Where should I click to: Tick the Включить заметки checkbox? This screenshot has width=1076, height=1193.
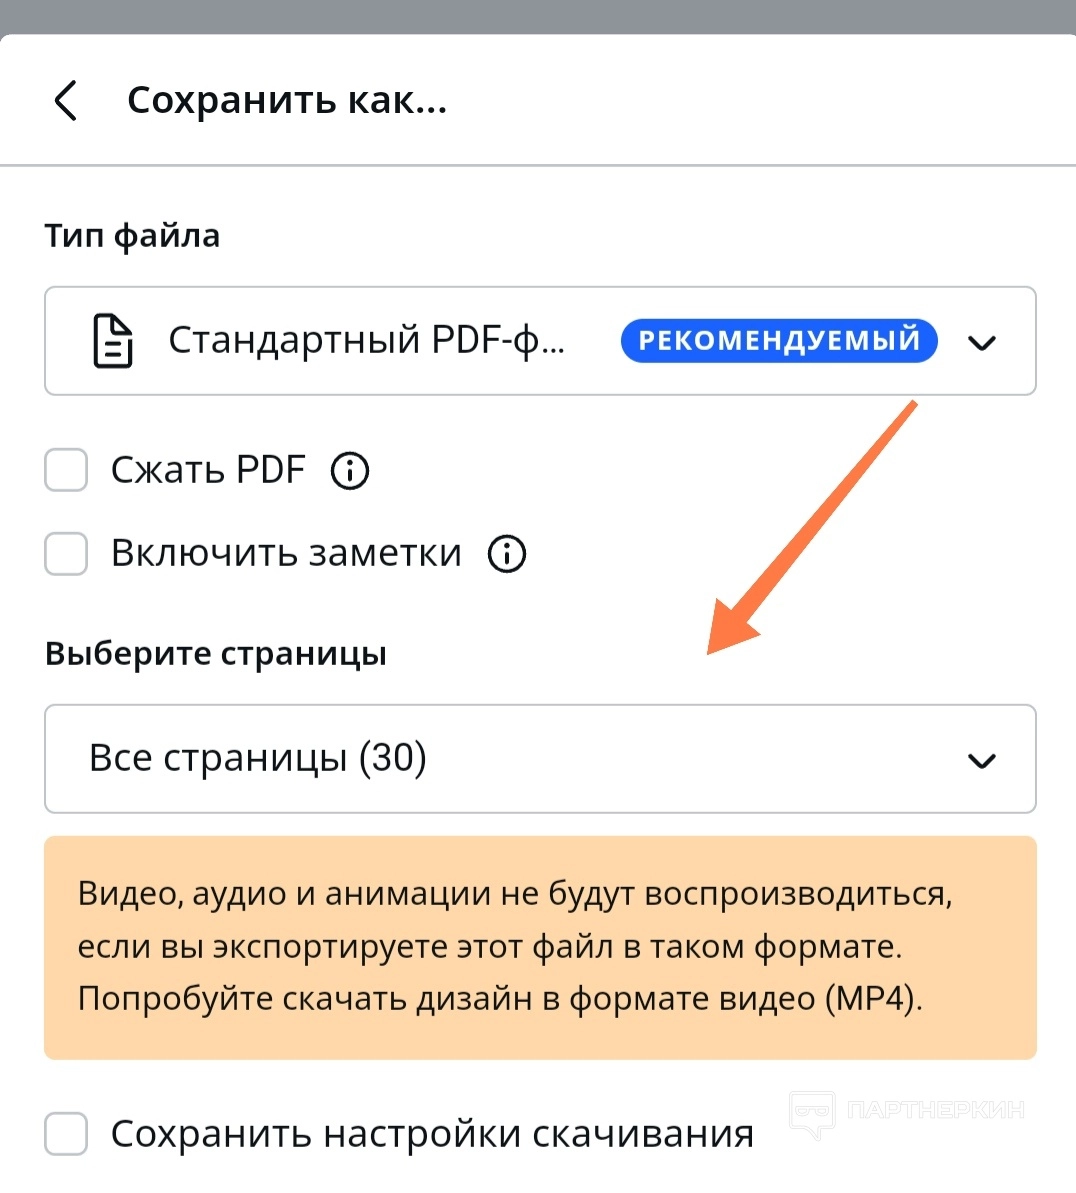click(x=66, y=554)
